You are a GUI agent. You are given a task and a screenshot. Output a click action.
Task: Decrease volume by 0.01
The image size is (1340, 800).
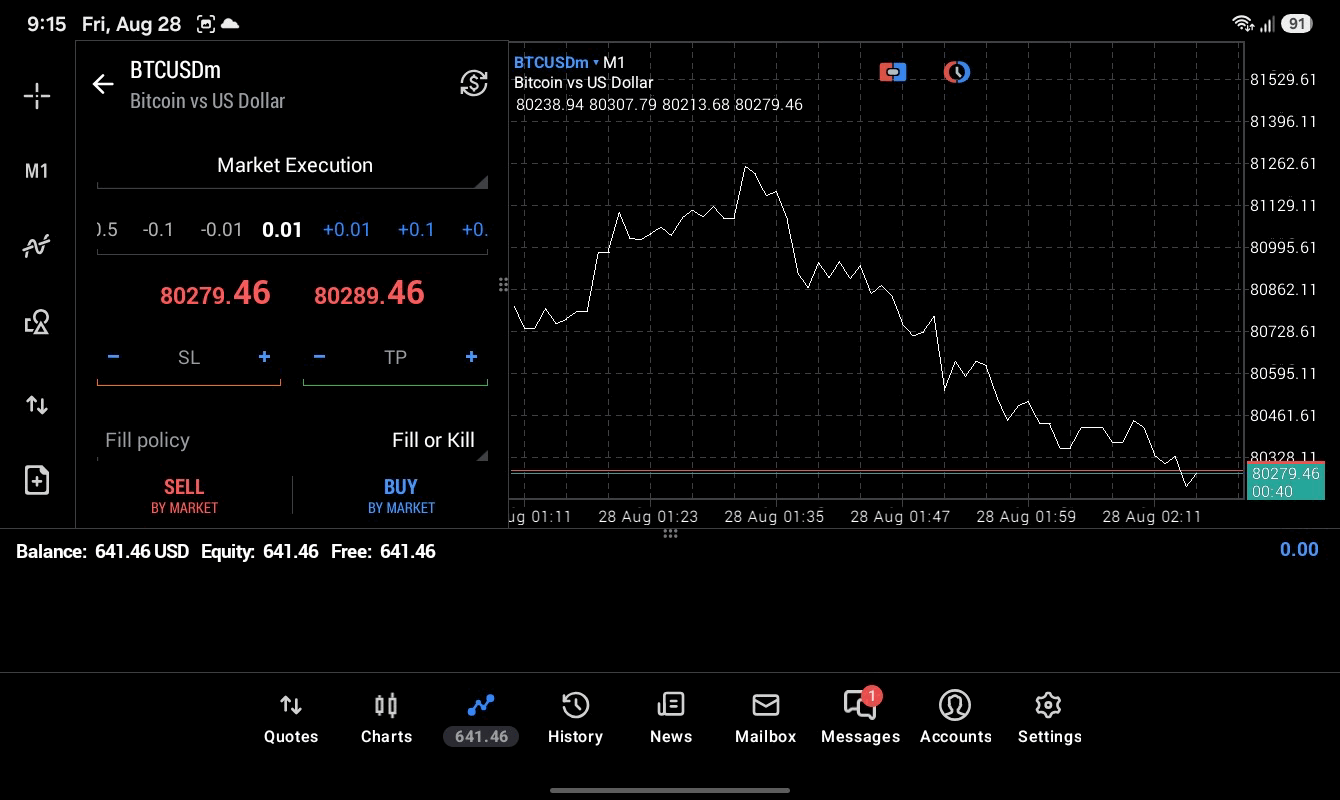(221, 230)
